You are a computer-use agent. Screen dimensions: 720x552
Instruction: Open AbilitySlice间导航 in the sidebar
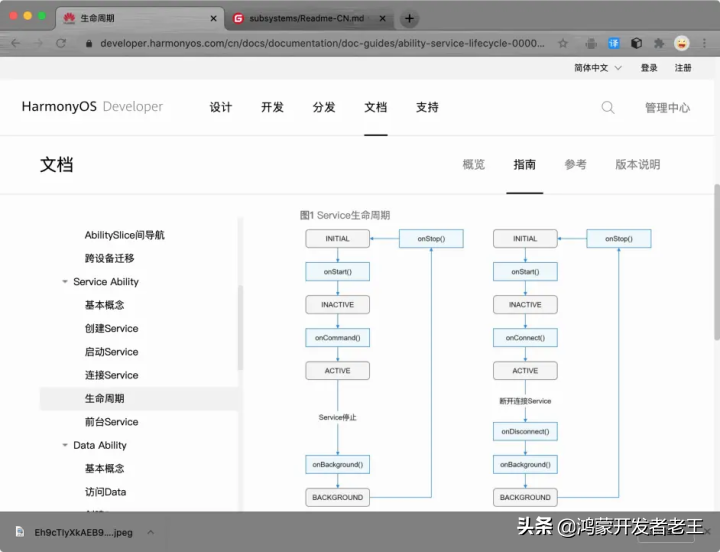click(124, 235)
